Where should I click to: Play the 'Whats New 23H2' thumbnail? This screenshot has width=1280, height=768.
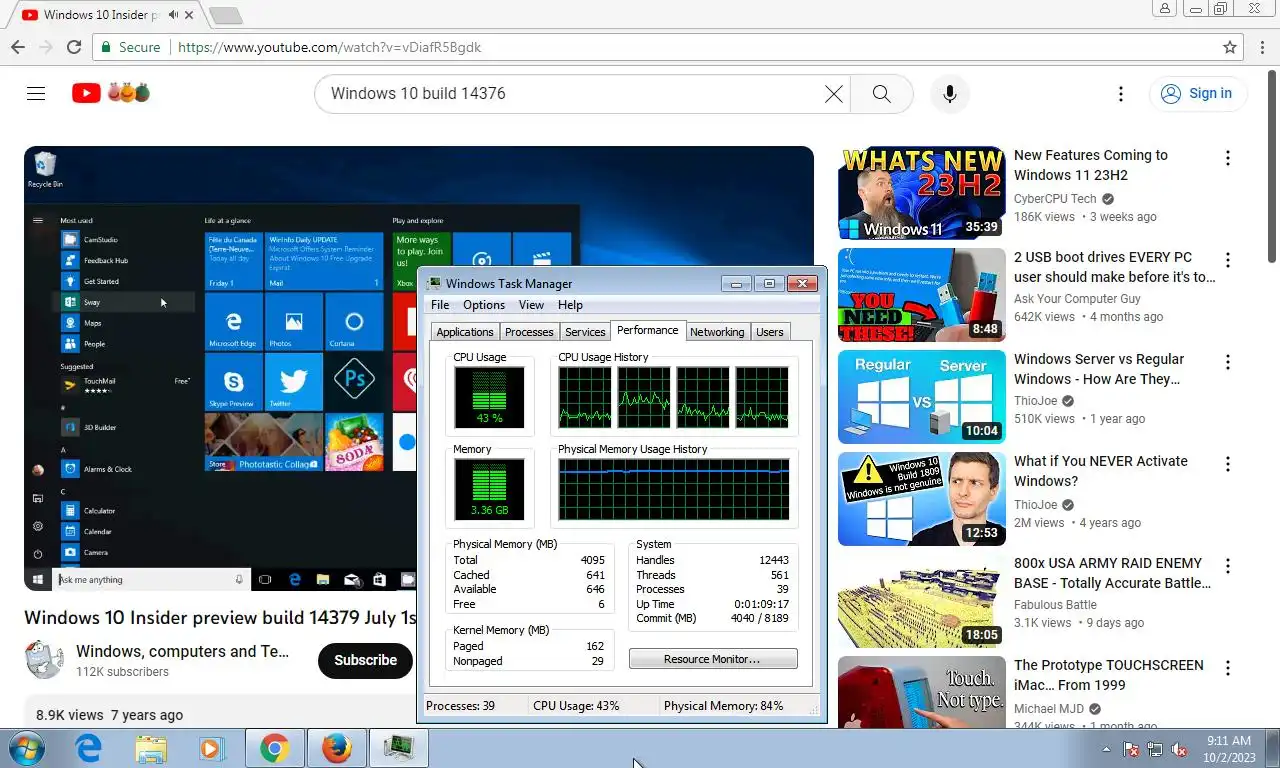(x=922, y=193)
